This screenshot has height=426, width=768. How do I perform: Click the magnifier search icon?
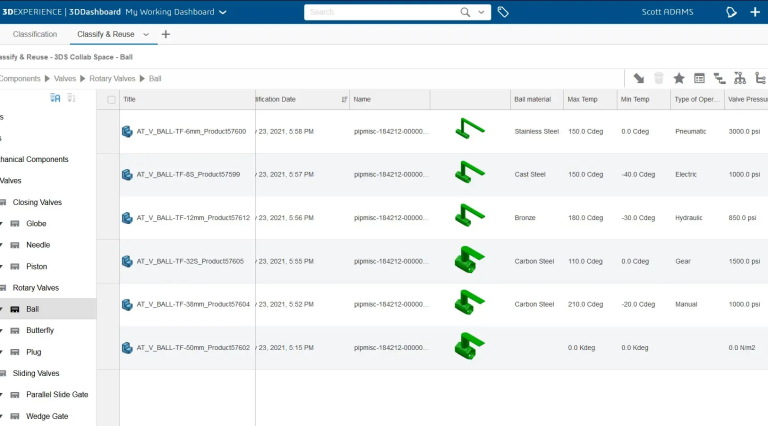tap(465, 12)
